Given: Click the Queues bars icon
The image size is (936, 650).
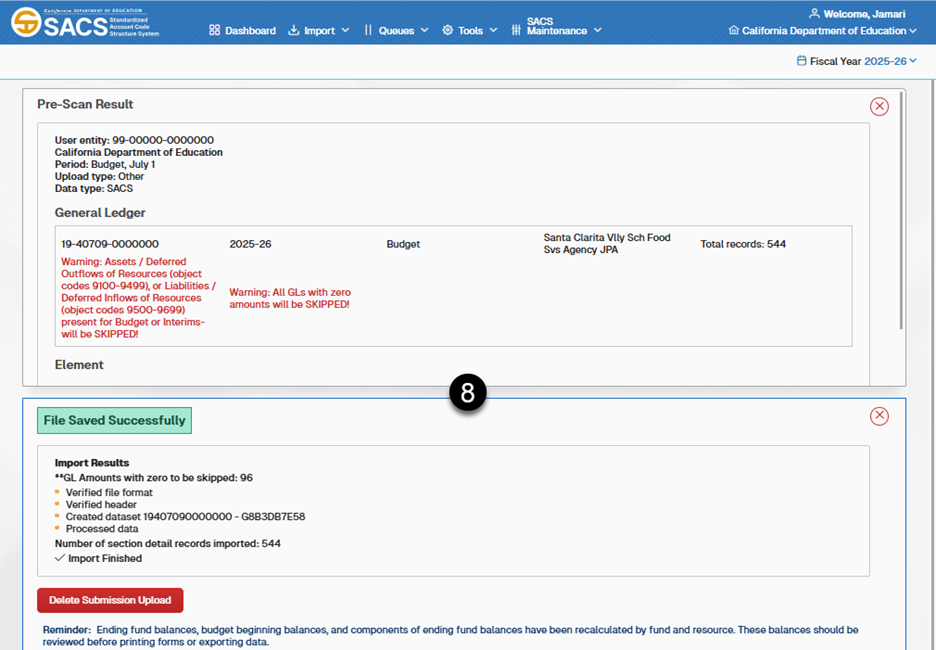Looking at the screenshot, I should [368, 30].
